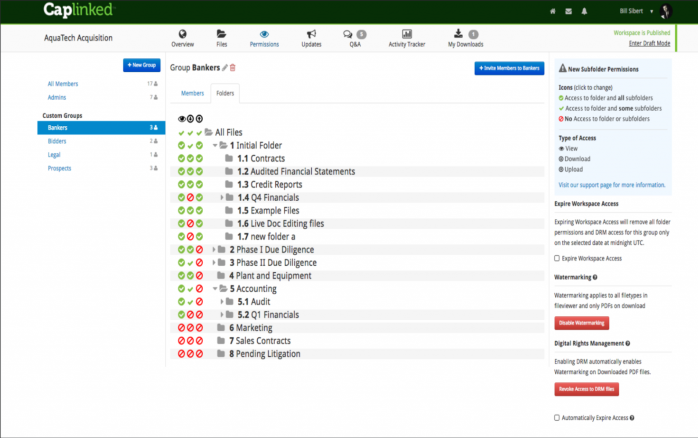Image resolution: width=698 pixels, height=438 pixels.
Task: Toggle view permission for 6 Marketing
Action: [182, 328]
